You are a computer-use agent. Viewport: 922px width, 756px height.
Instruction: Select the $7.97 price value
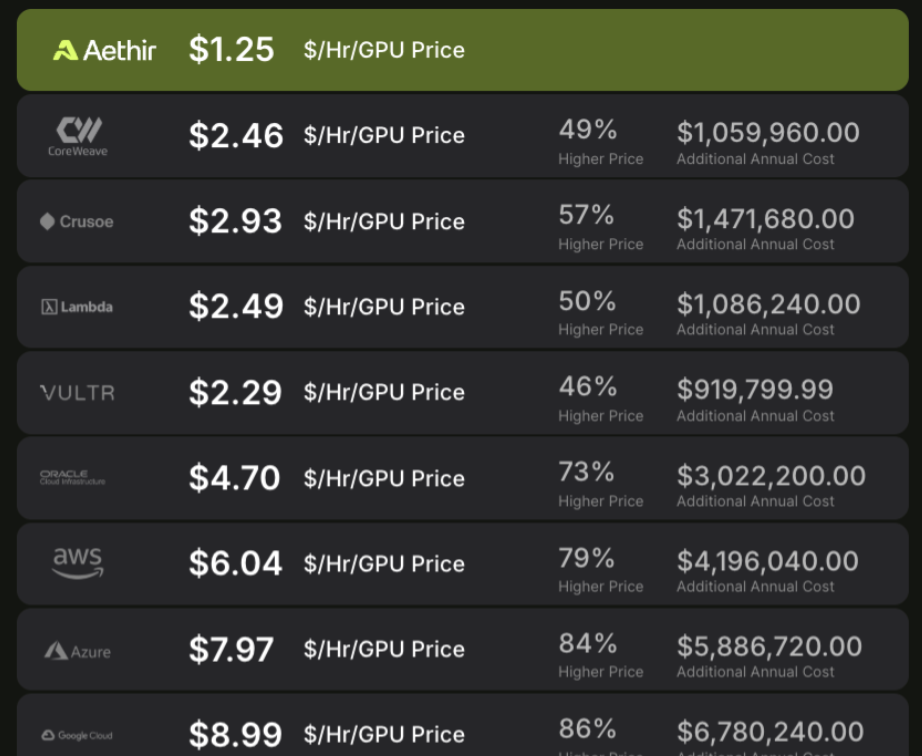[231, 649]
